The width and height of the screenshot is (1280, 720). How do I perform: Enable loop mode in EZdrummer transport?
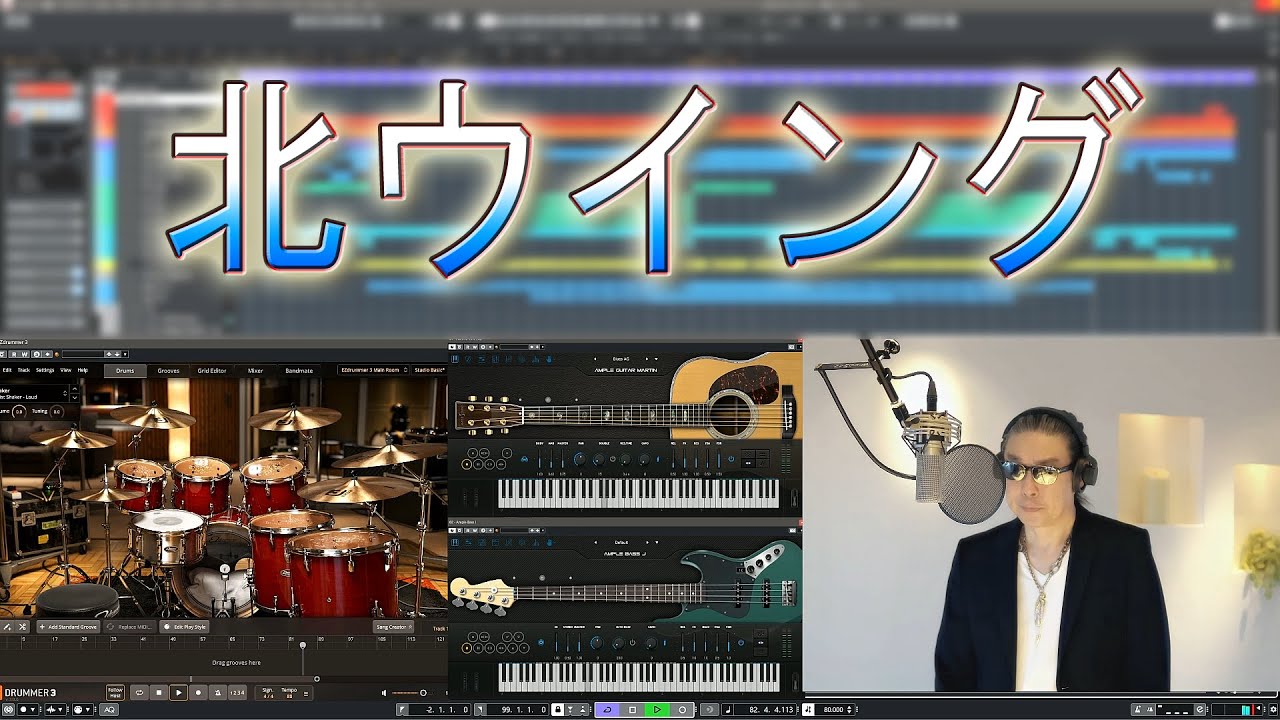point(140,693)
